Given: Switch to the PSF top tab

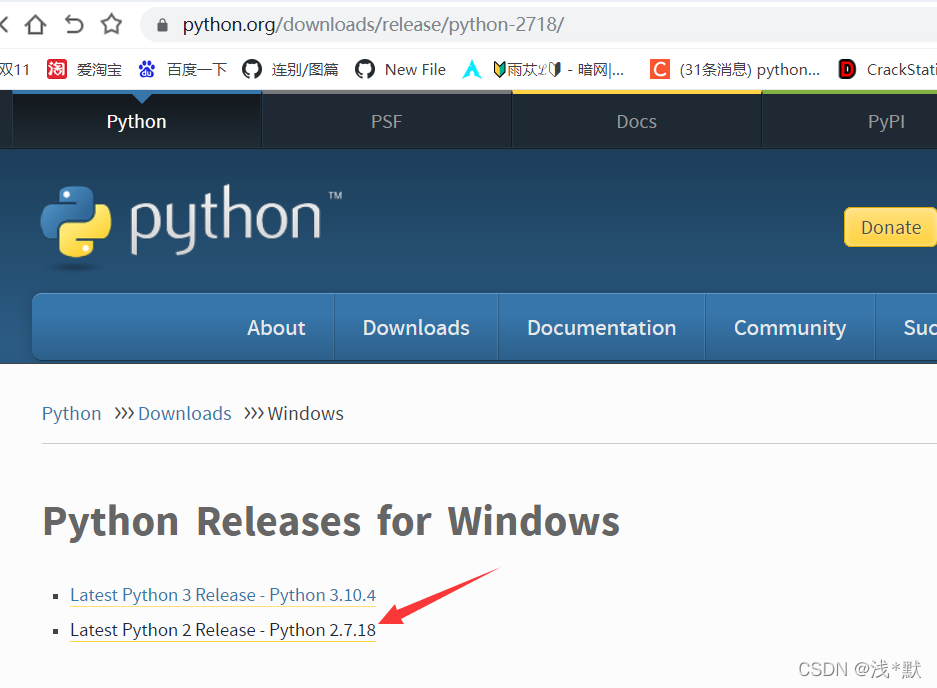Looking at the screenshot, I should click(x=386, y=121).
